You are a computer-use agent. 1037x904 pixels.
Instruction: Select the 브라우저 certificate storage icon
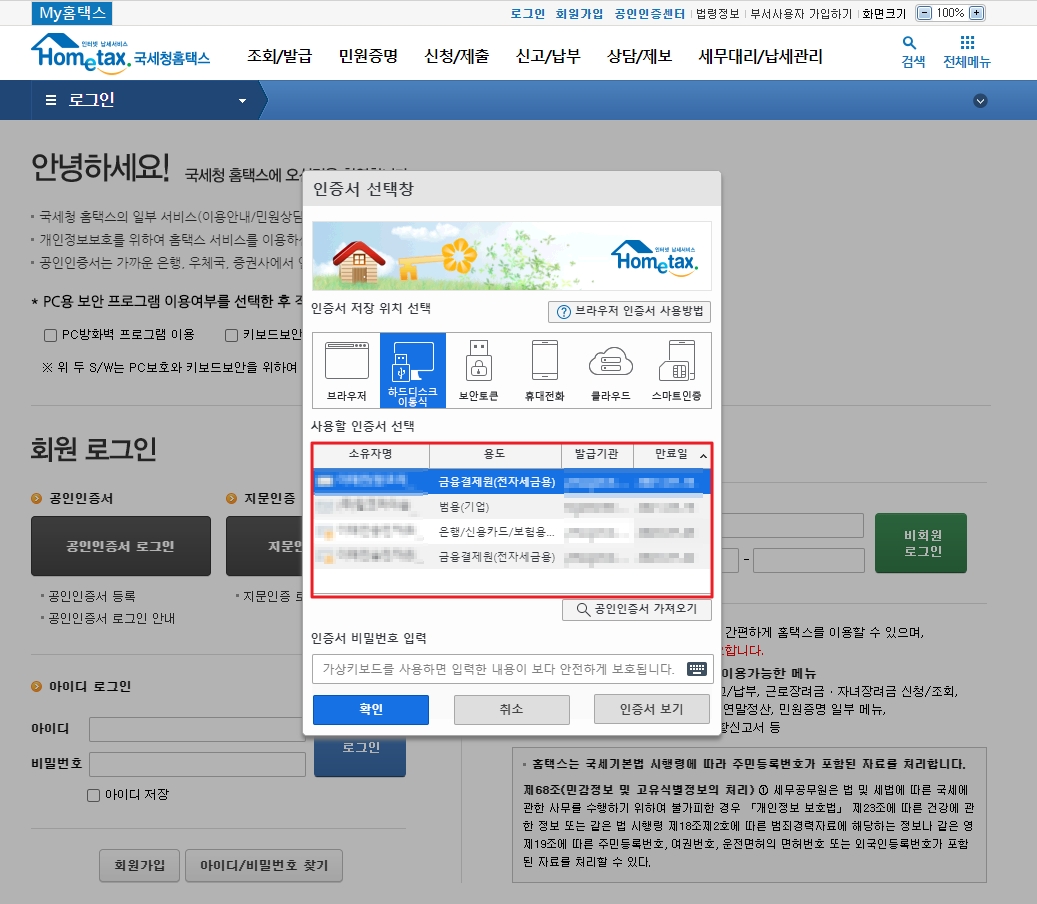coord(347,370)
